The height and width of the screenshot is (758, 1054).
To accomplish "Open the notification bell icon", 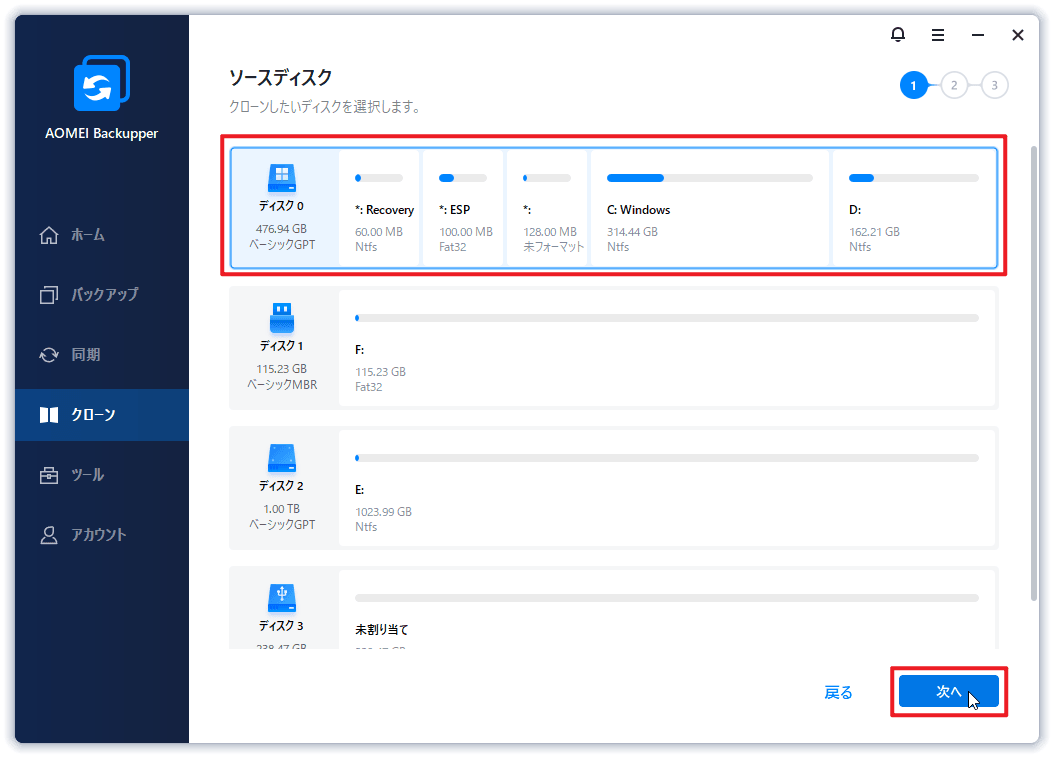I will pos(897,34).
